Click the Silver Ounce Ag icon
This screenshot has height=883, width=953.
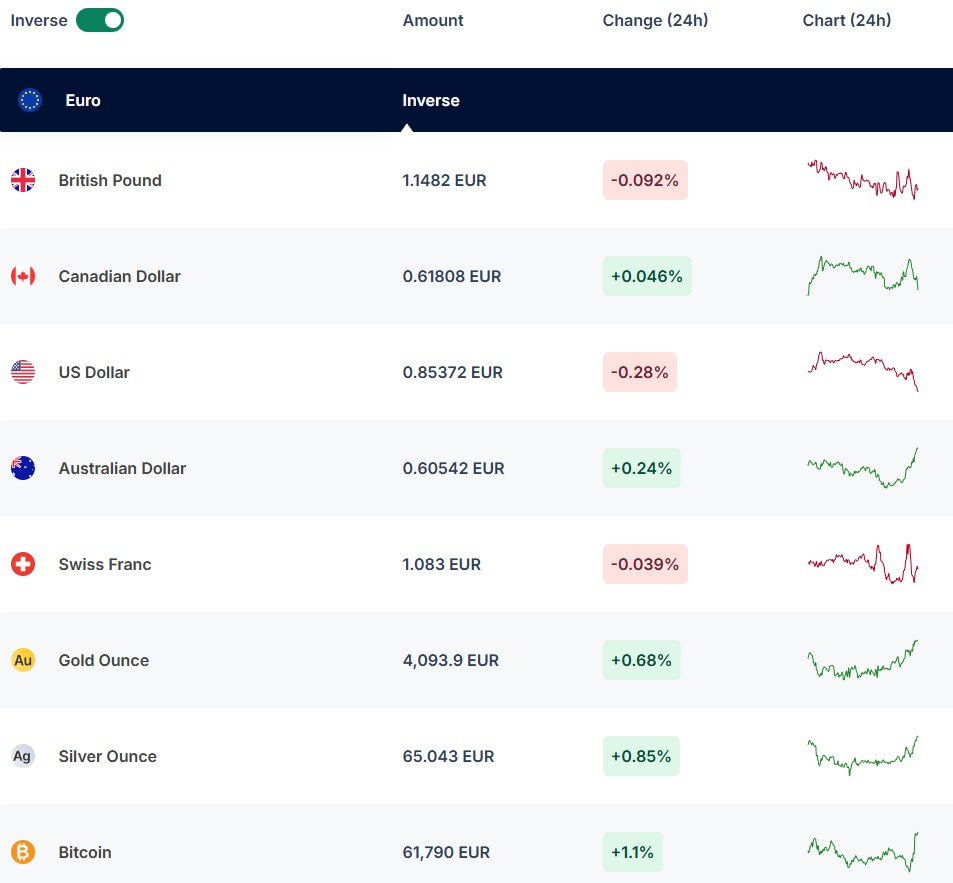(23, 756)
